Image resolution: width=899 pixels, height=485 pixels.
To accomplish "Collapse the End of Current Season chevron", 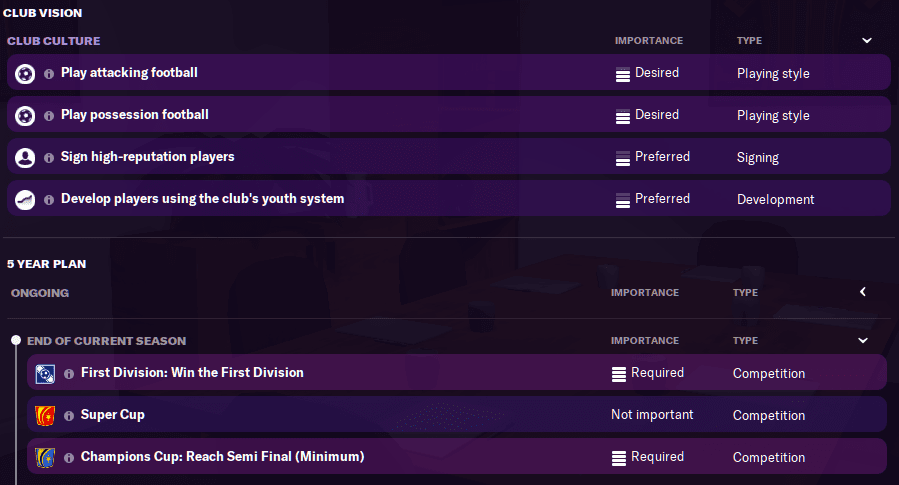I will click(863, 341).
